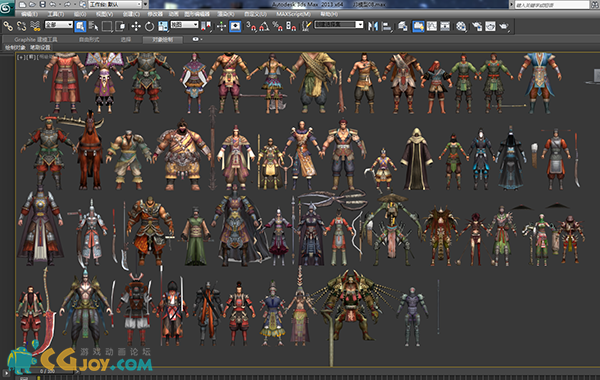Screen dimensions: 600x380
Task: Open the Views (V) menu
Action: 104,14
